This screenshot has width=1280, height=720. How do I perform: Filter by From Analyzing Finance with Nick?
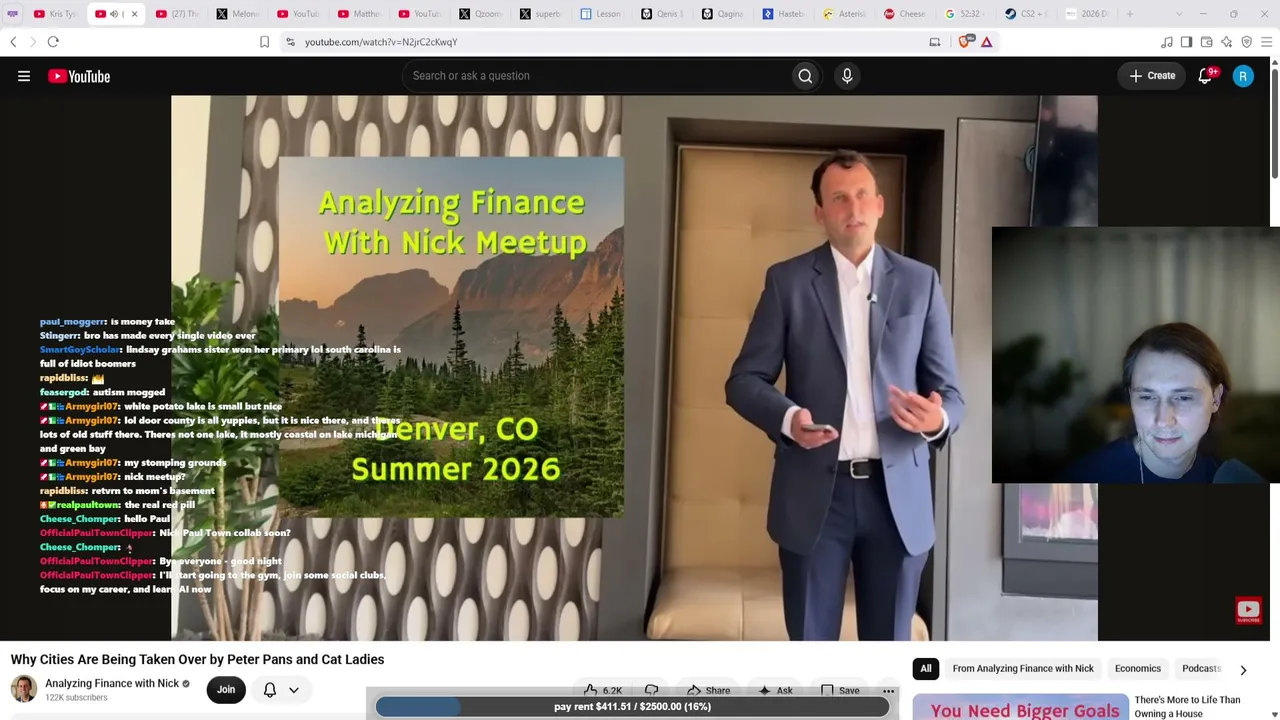tap(1023, 669)
